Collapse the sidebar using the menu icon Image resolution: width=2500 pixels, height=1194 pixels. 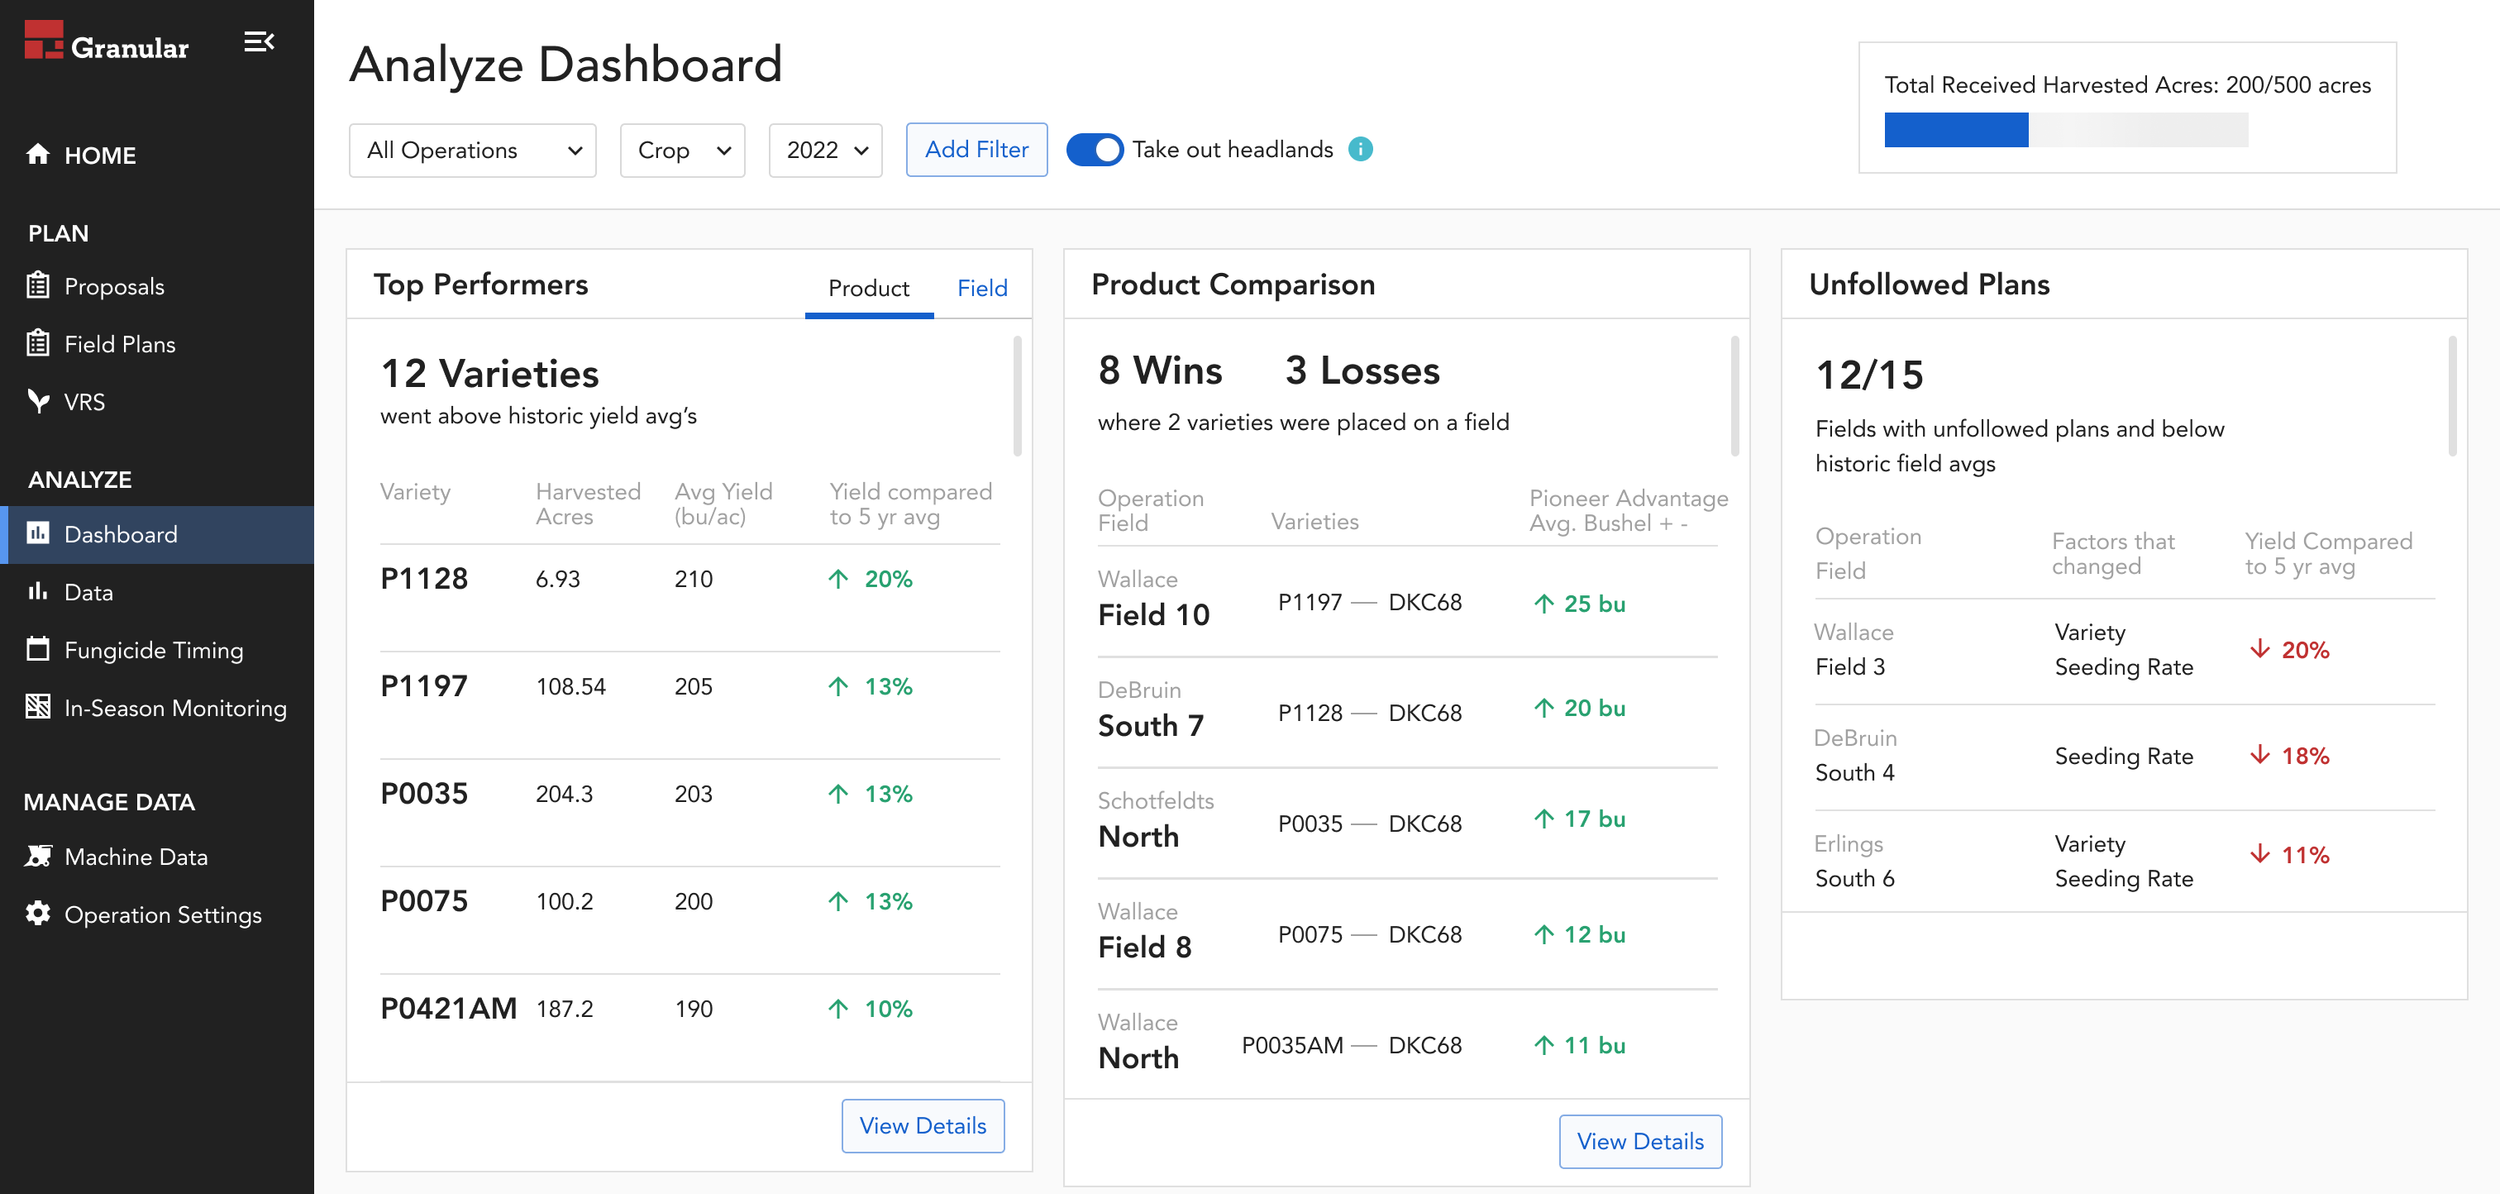tap(259, 42)
